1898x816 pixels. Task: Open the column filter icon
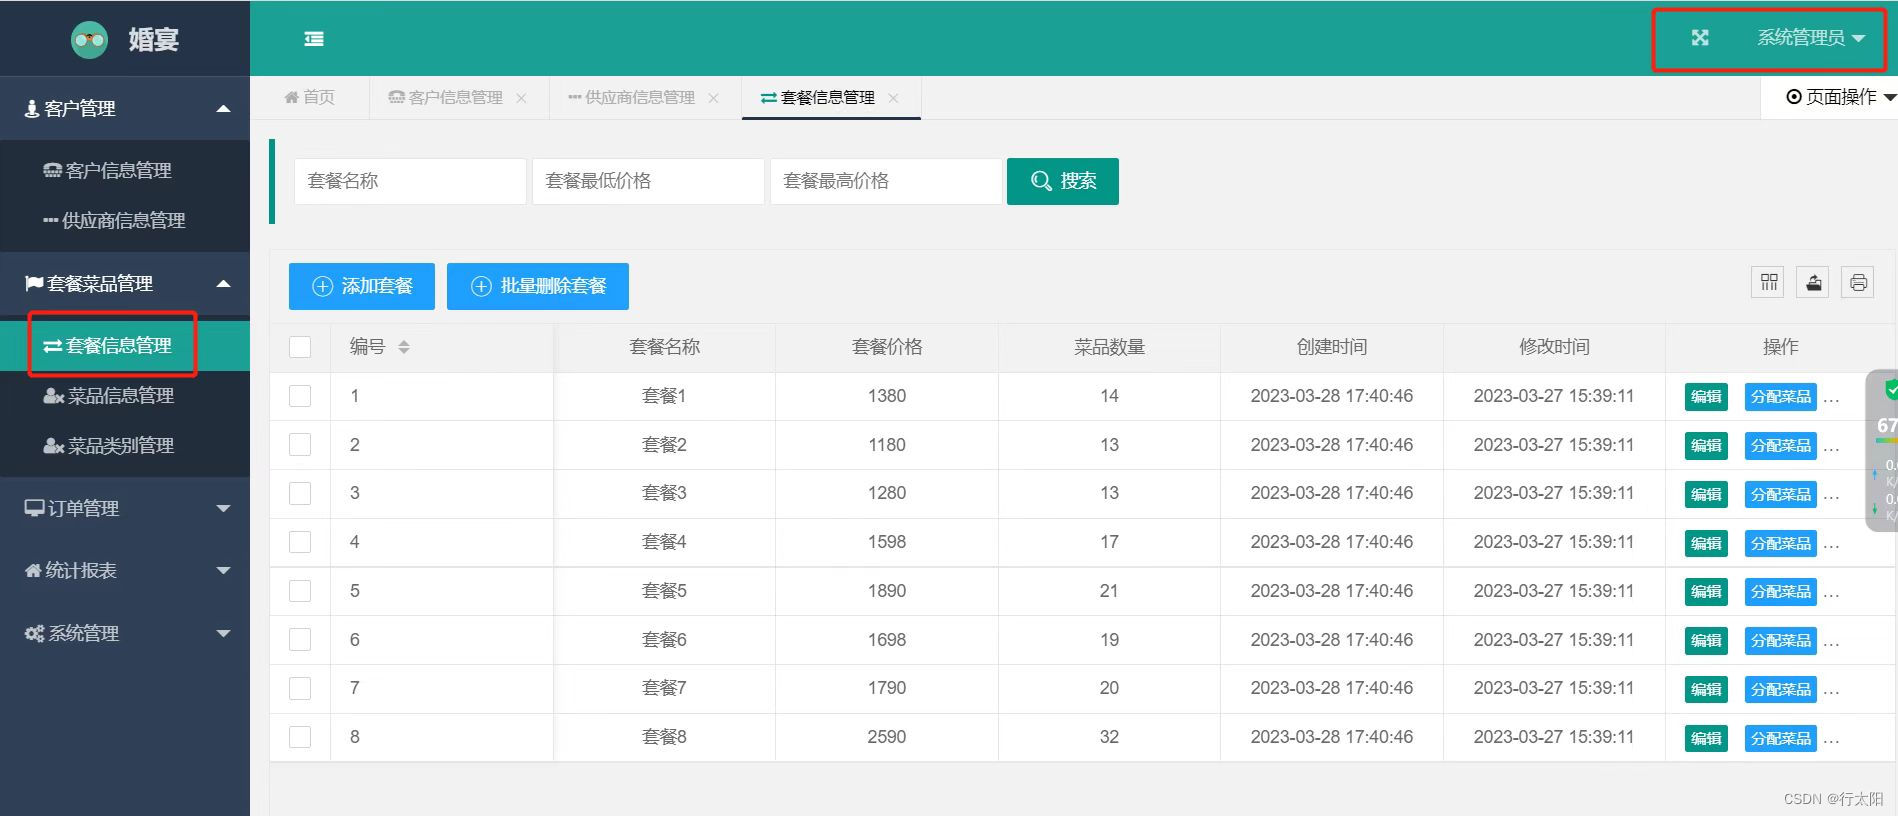[x=1769, y=283]
